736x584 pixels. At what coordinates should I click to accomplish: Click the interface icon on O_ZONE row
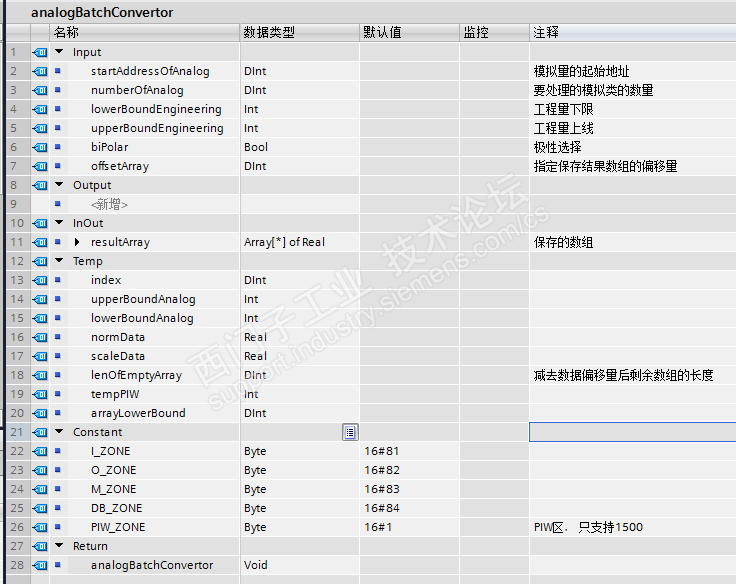(40, 470)
